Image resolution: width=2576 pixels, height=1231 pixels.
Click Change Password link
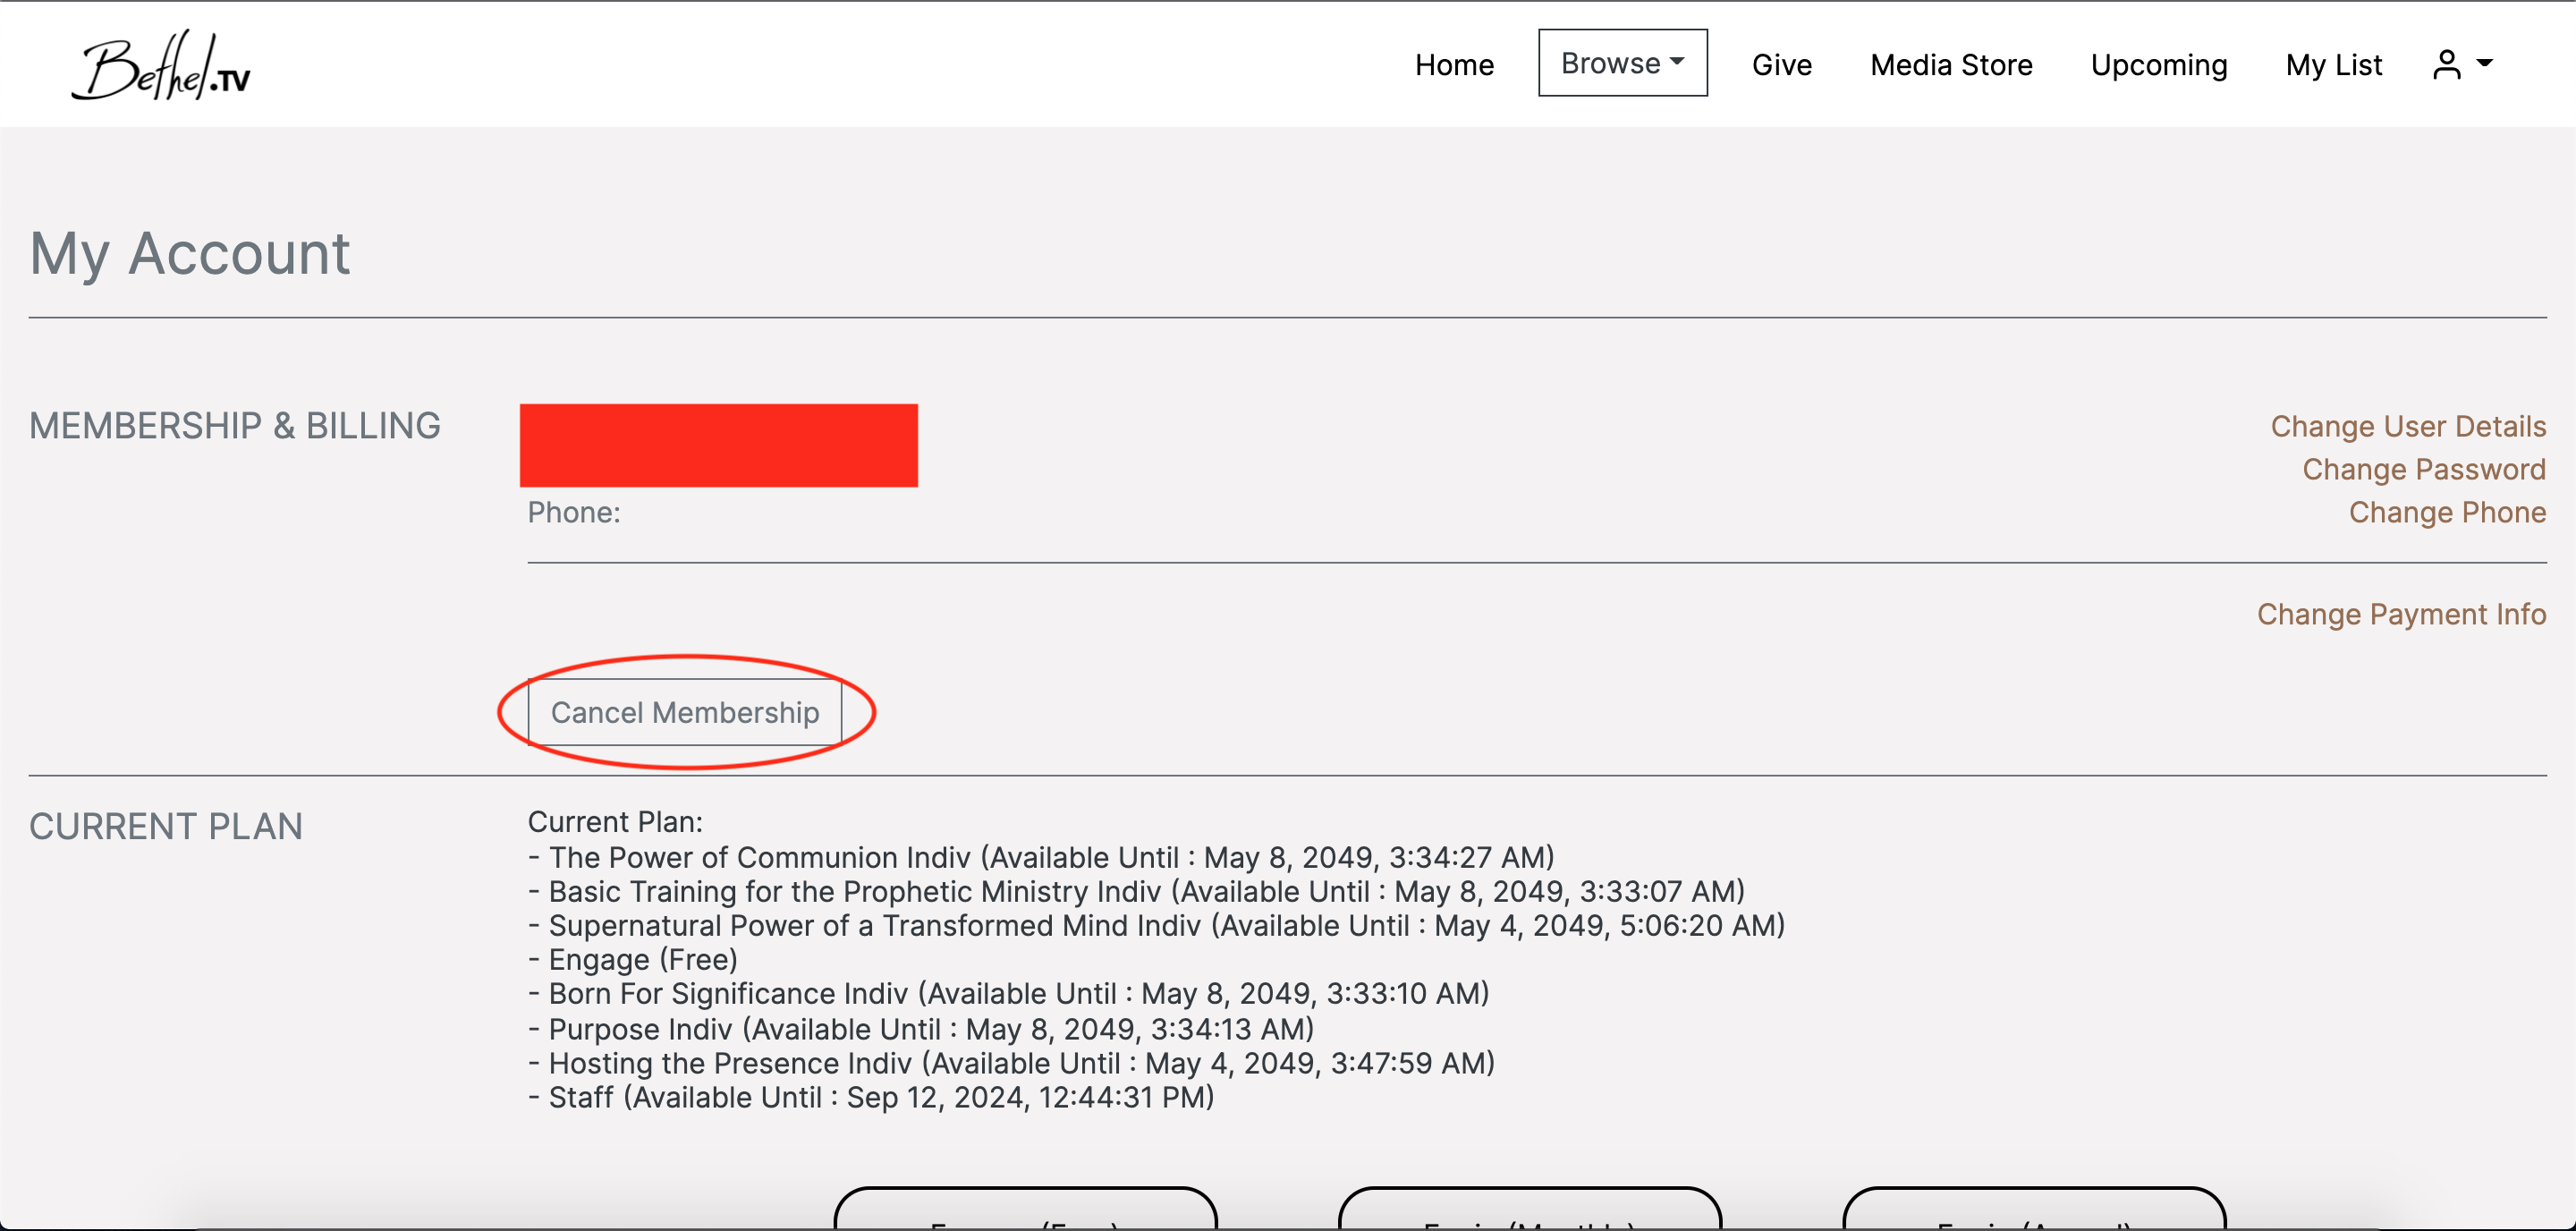pyautogui.click(x=2423, y=469)
